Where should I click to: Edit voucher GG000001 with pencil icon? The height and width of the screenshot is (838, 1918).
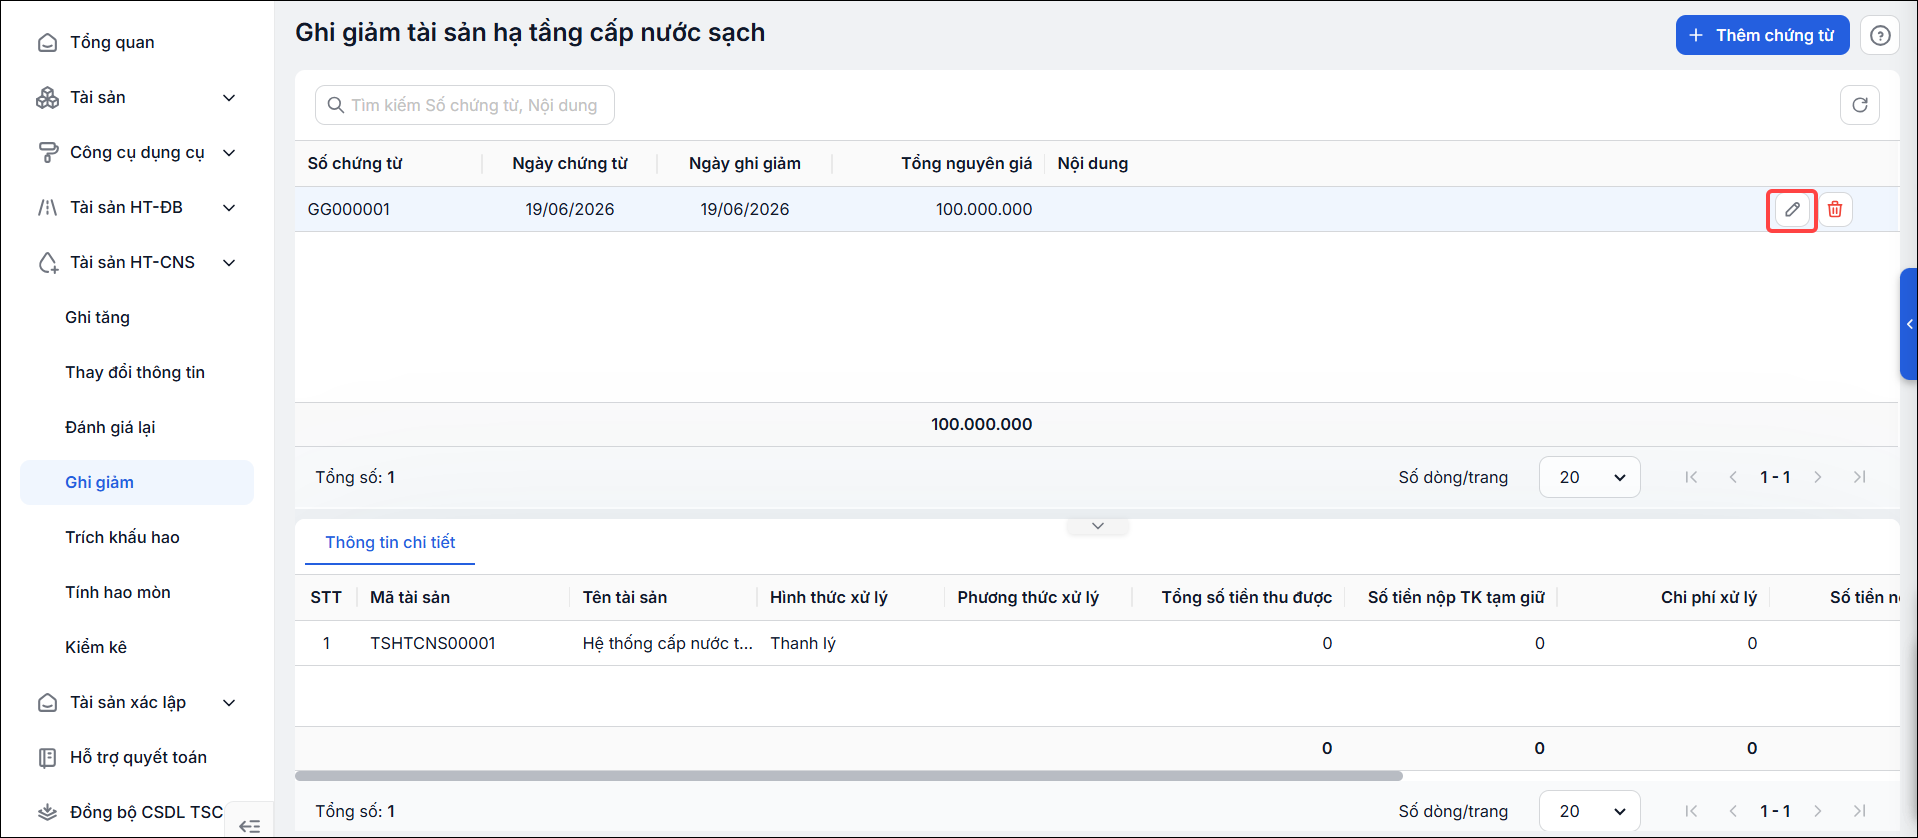(1792, 210)
